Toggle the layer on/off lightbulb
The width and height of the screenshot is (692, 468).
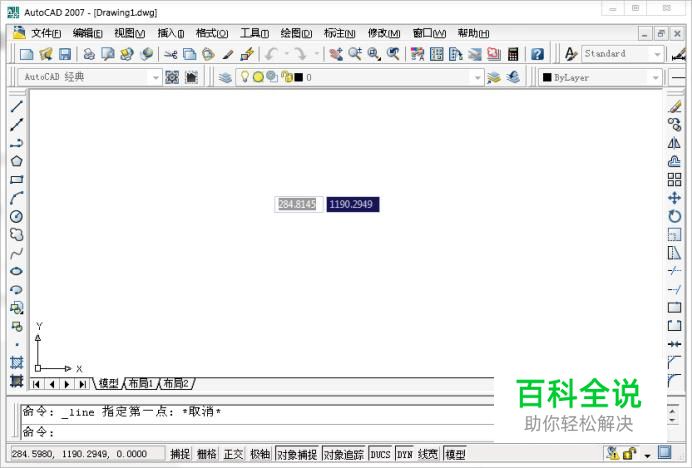pos(244,77)
